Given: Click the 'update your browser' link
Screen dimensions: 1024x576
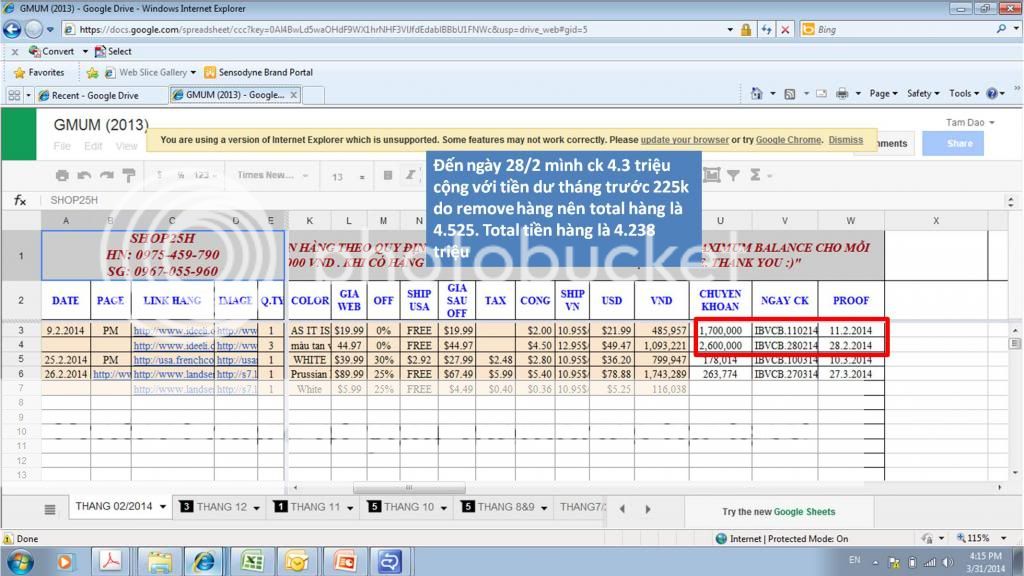Looking at the screenshot, I should pyautogui.click(x=684, y=140).
